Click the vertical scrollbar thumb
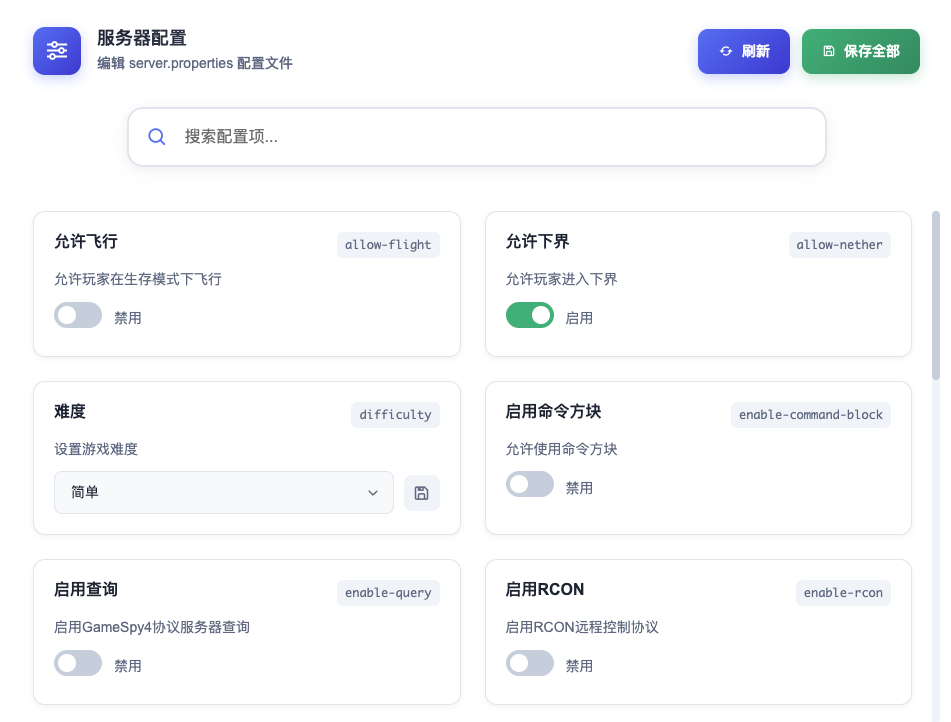The width and height of the screenshot is (951, 722). coord(936,295)
